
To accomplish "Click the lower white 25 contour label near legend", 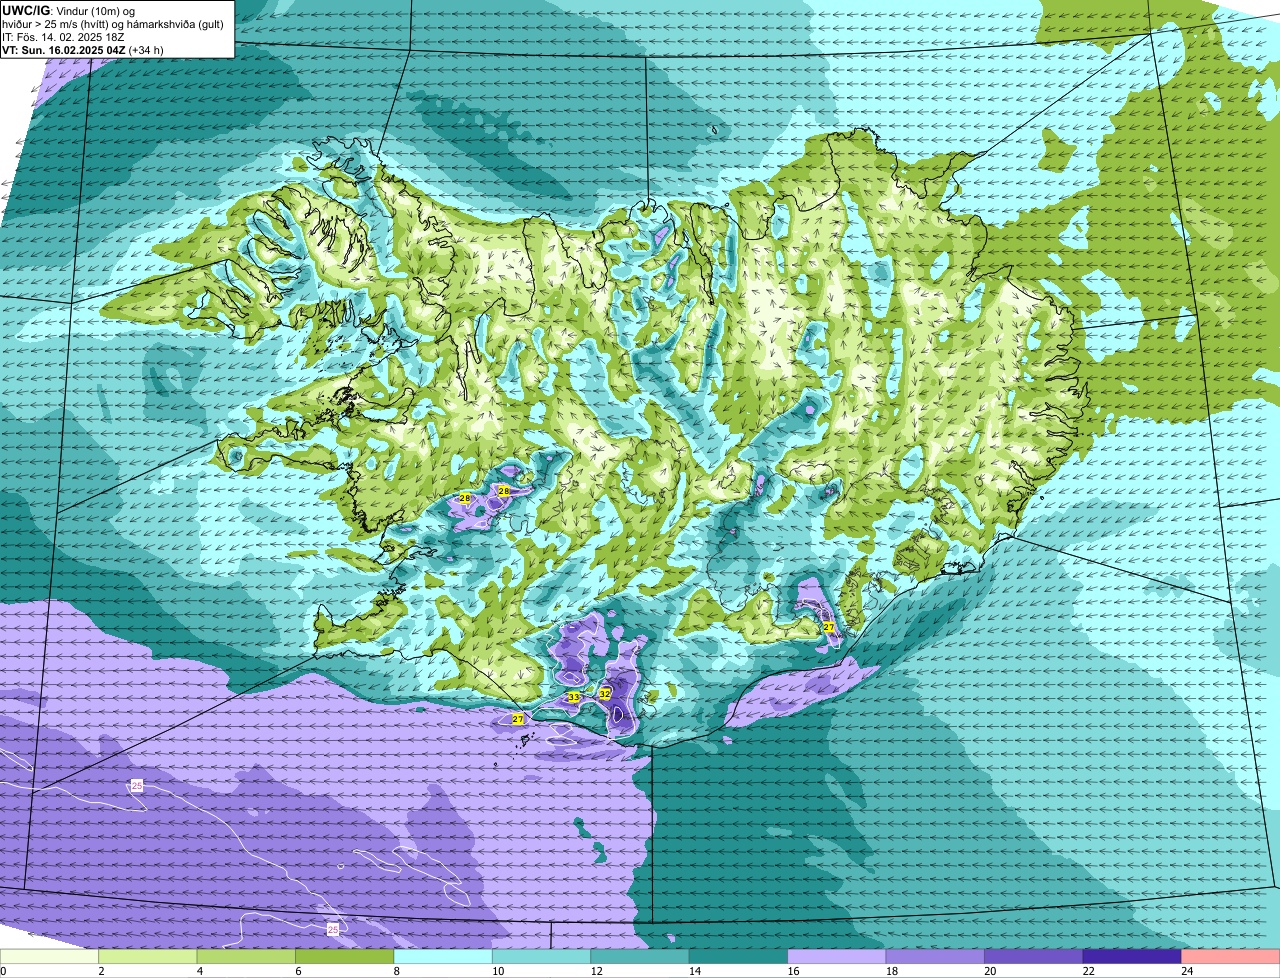I will 332,930.
